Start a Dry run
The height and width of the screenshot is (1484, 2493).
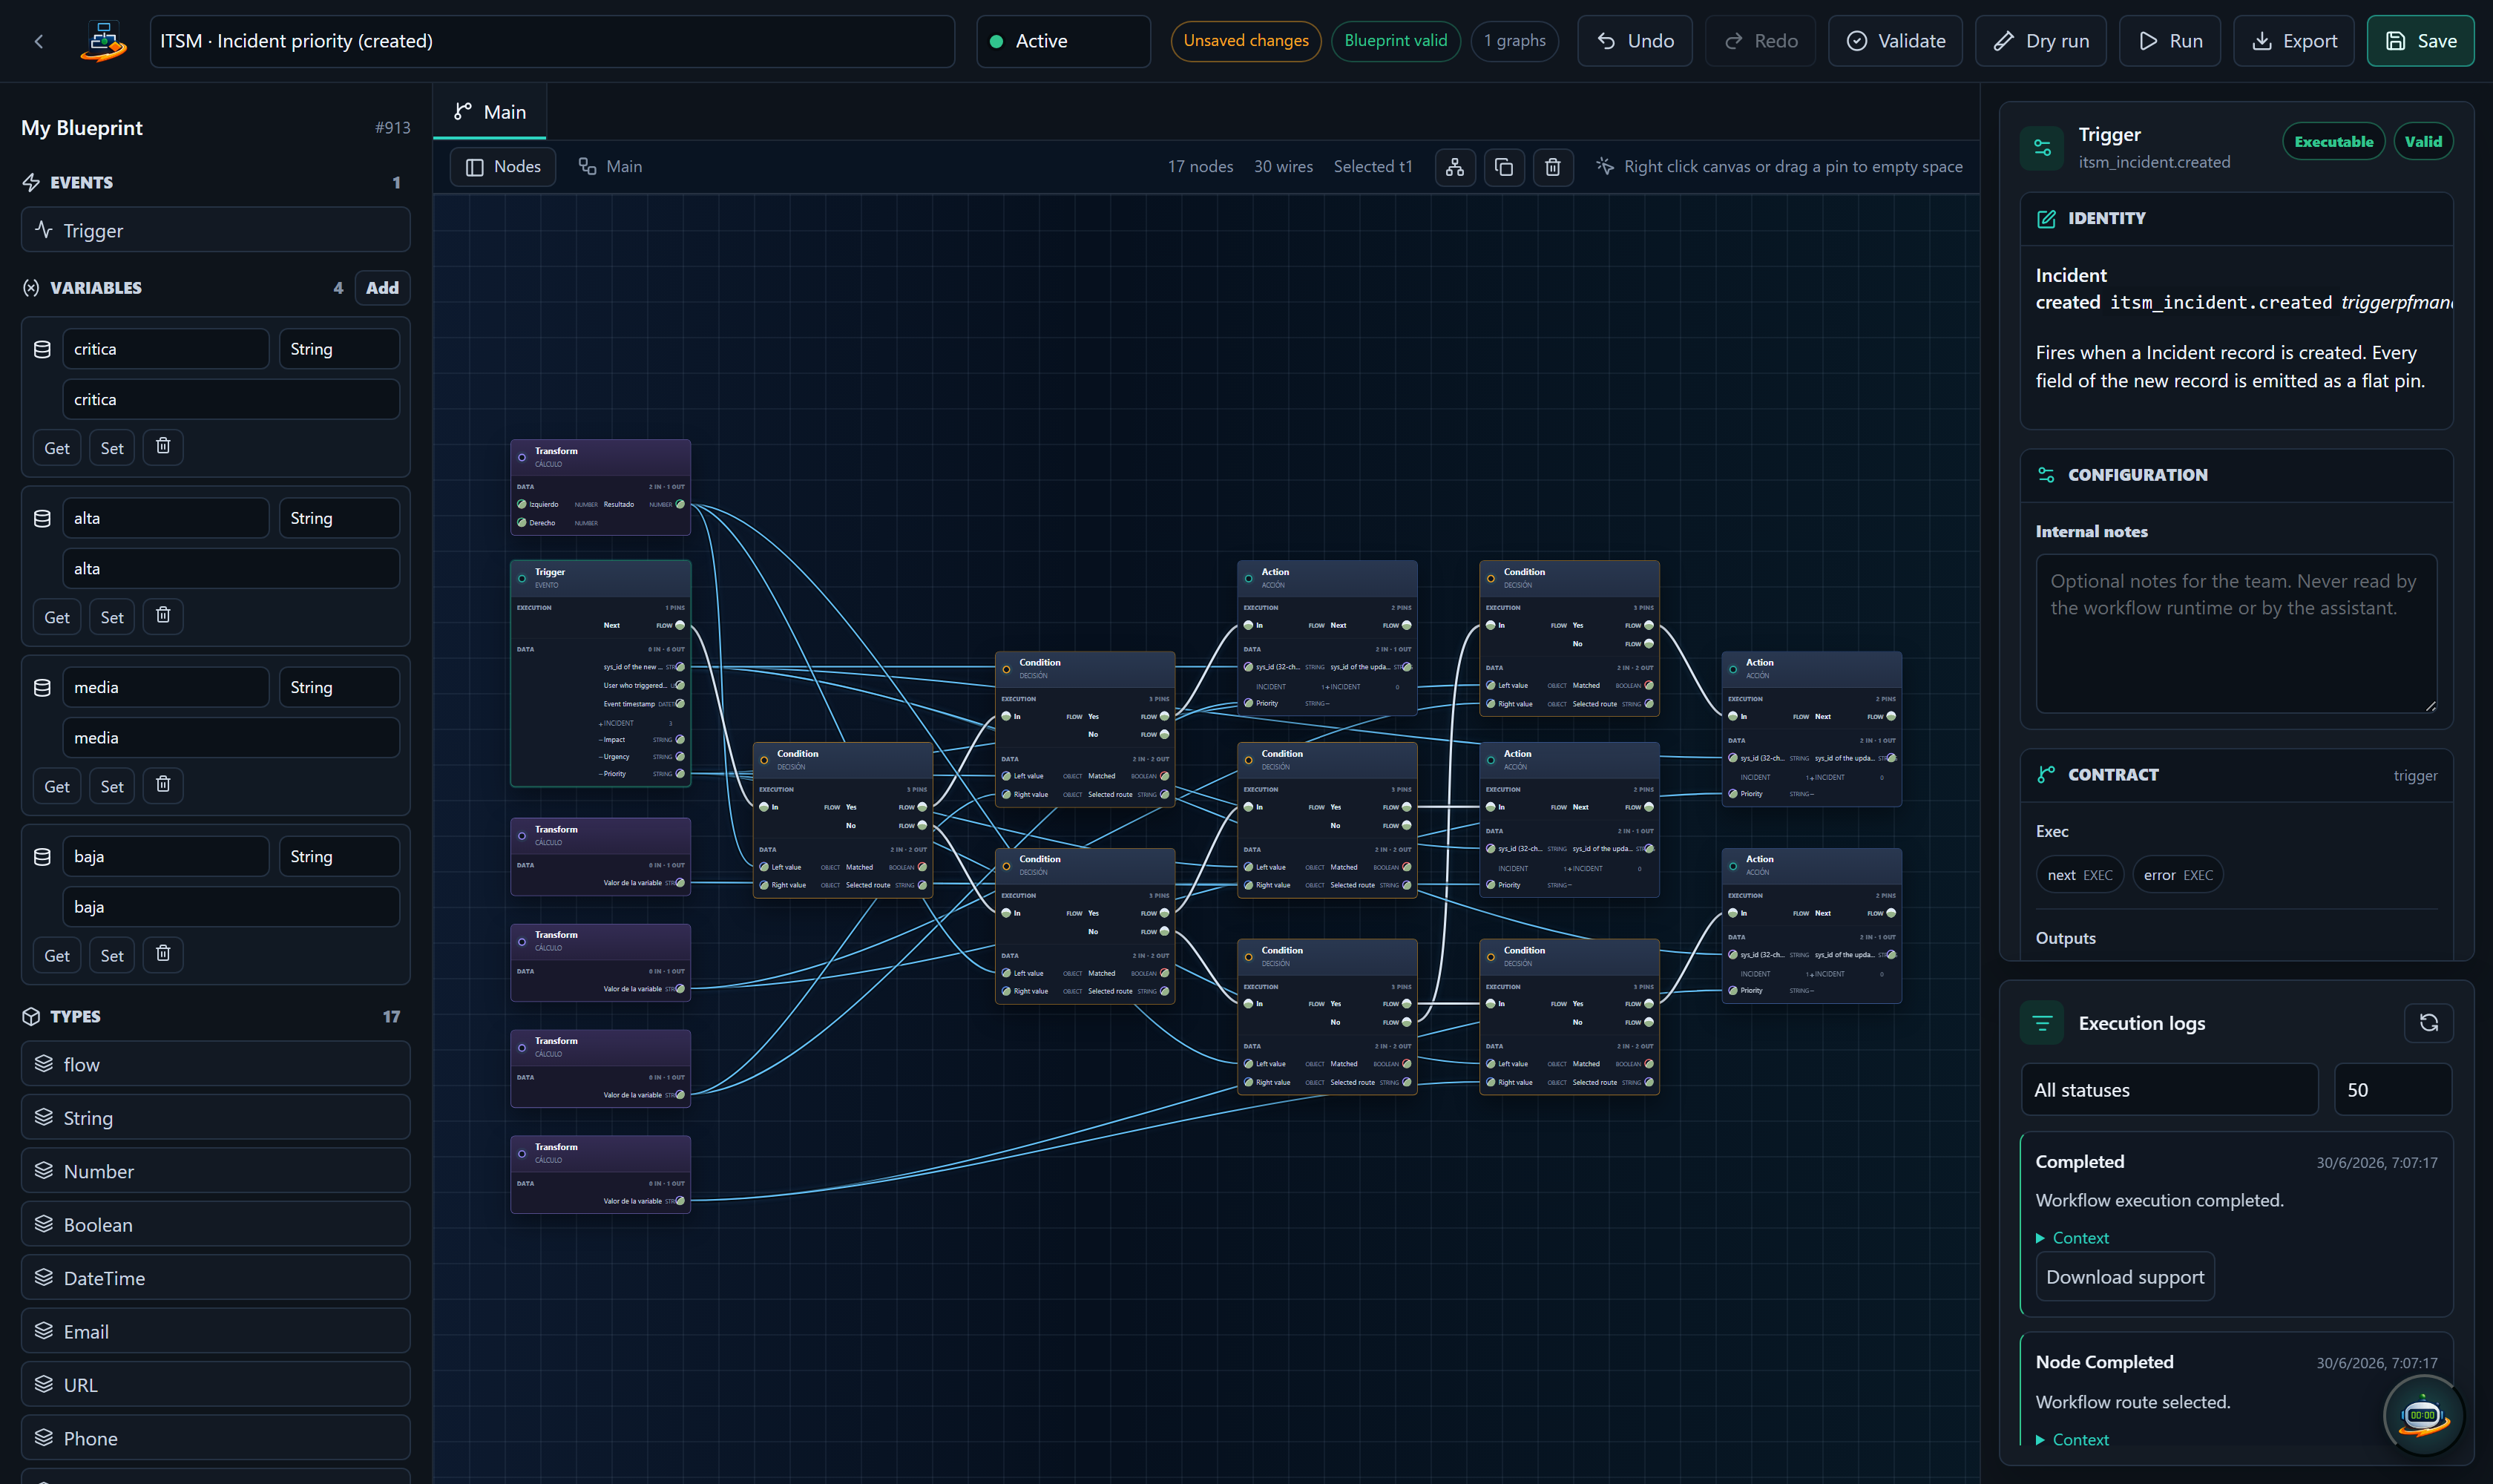(2041, 41)
